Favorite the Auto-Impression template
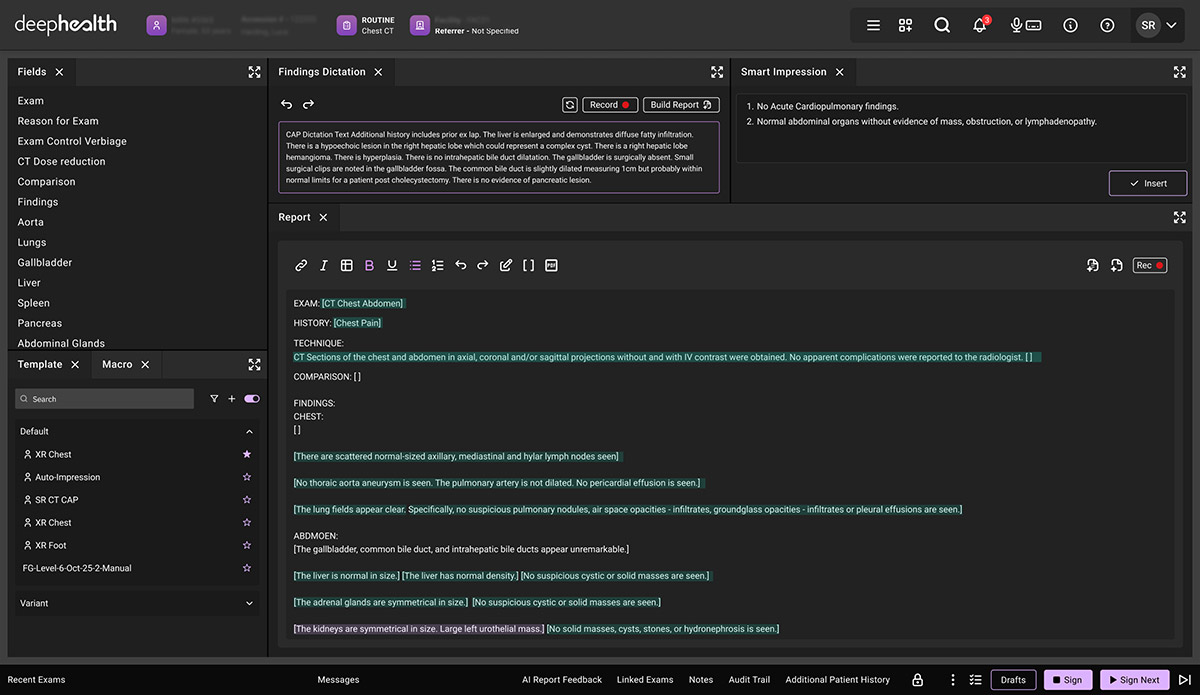The height and width of the screenshot is (695, 1200). point(247,477)
